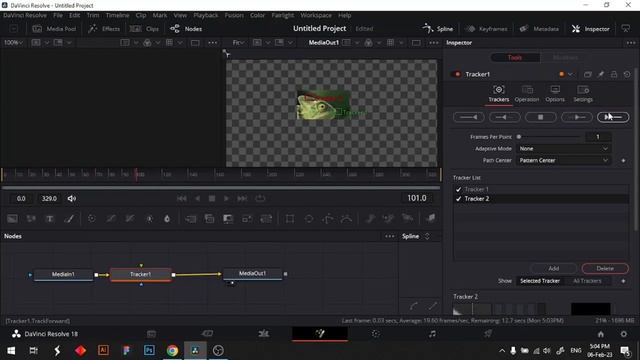
Task: Open Nodes panel options menu
Action: click(x=389, y=236)
